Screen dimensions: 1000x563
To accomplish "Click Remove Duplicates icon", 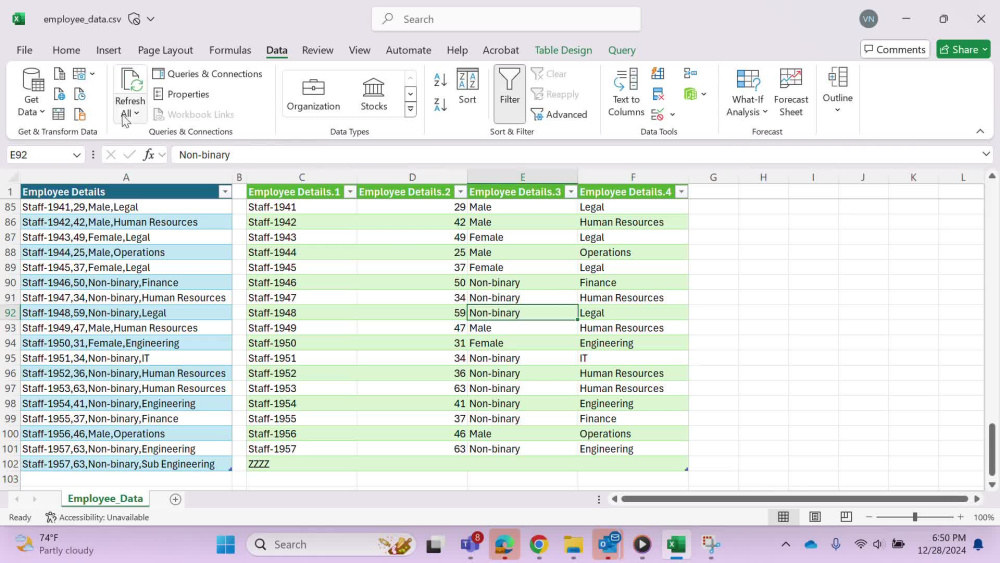I will pos(658,94).
